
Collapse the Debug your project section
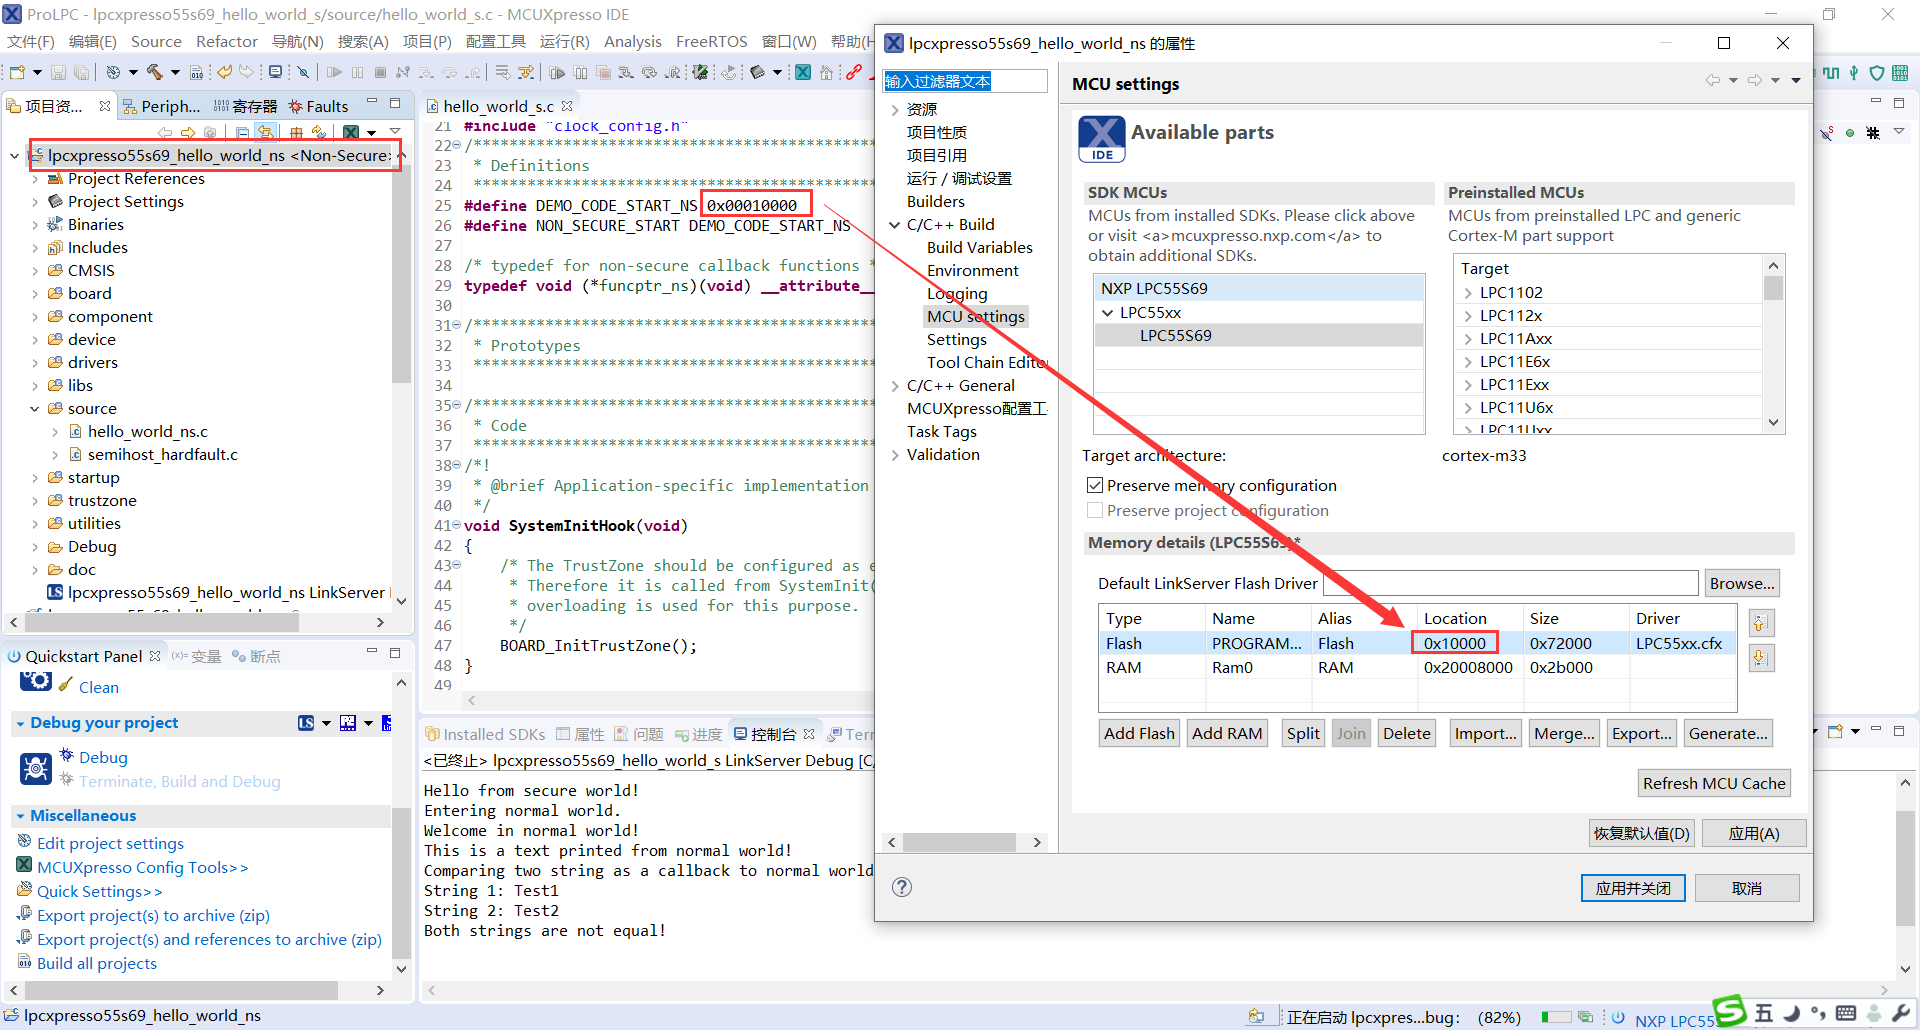[x=20, y=723]
